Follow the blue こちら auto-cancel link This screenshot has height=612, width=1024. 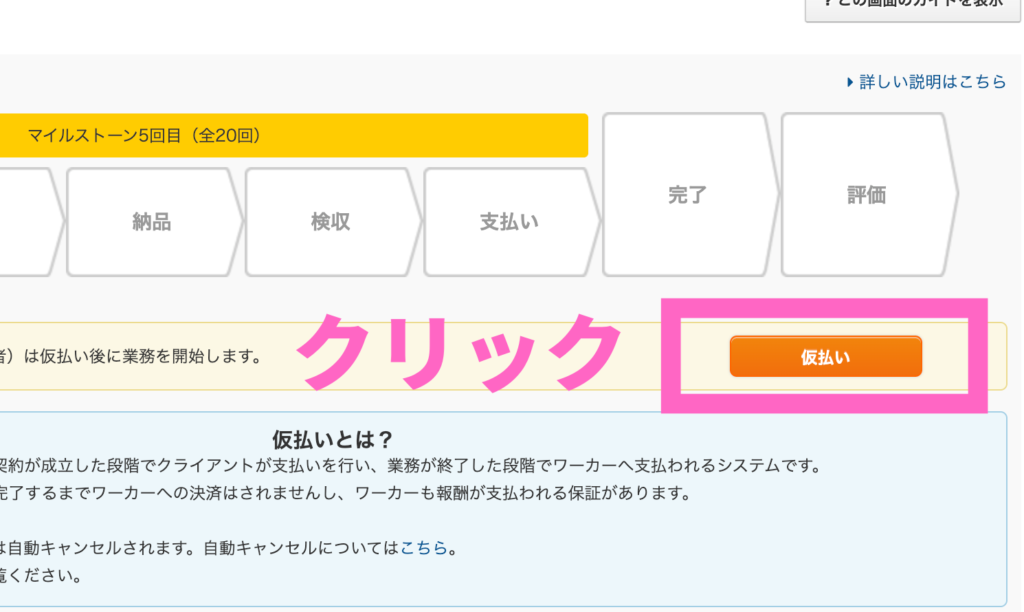[x=424, y=548]
